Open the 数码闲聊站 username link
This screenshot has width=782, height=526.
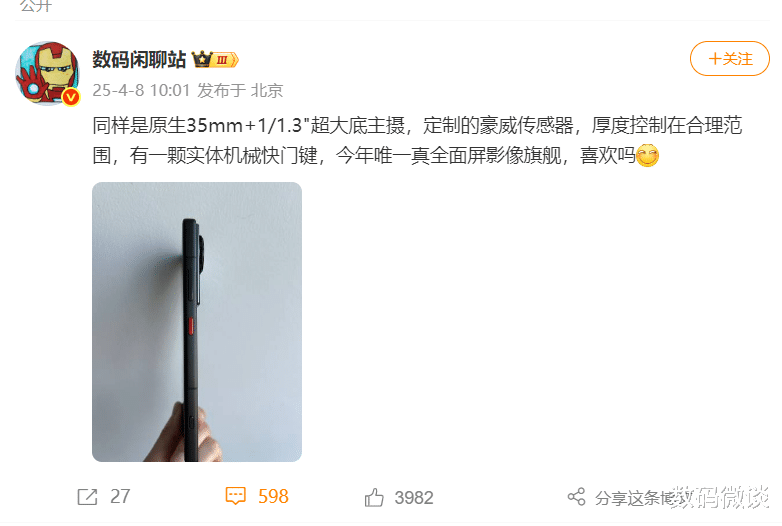coord(139,59)
